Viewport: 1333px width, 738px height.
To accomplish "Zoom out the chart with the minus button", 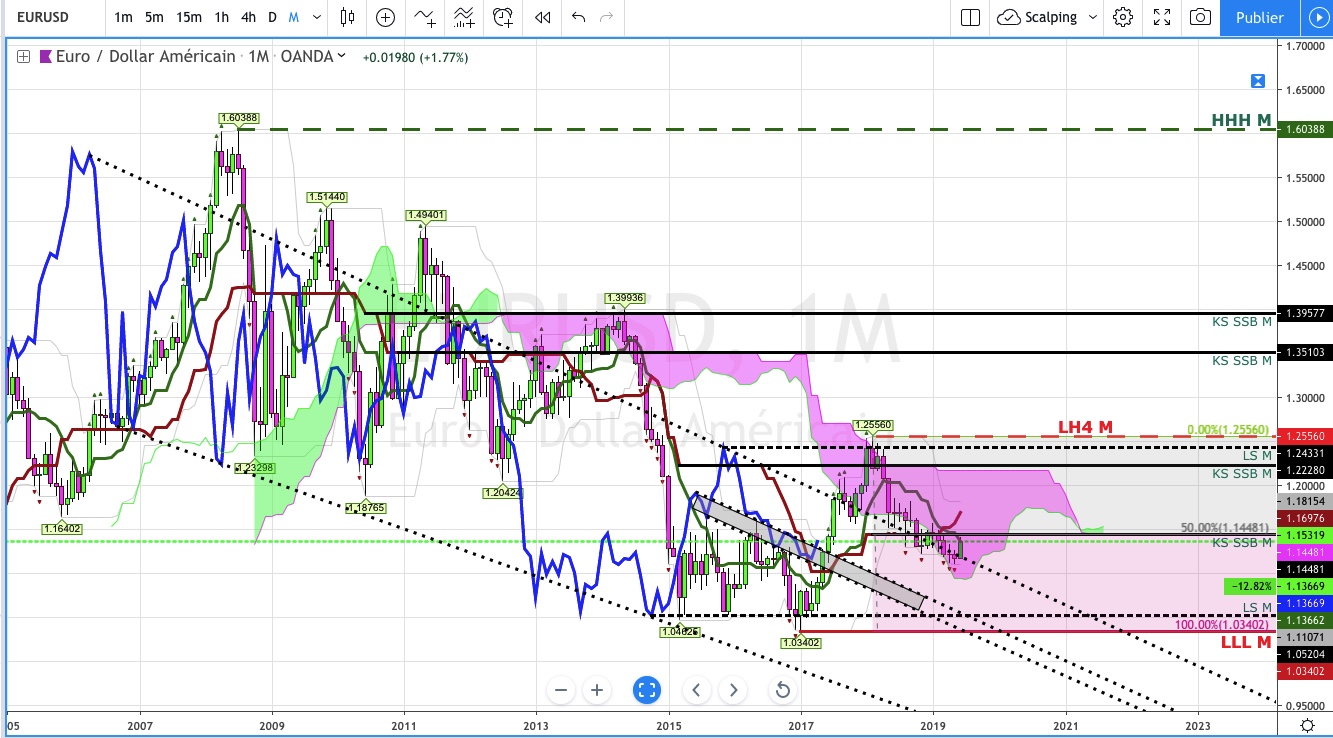I will (561, 690).
